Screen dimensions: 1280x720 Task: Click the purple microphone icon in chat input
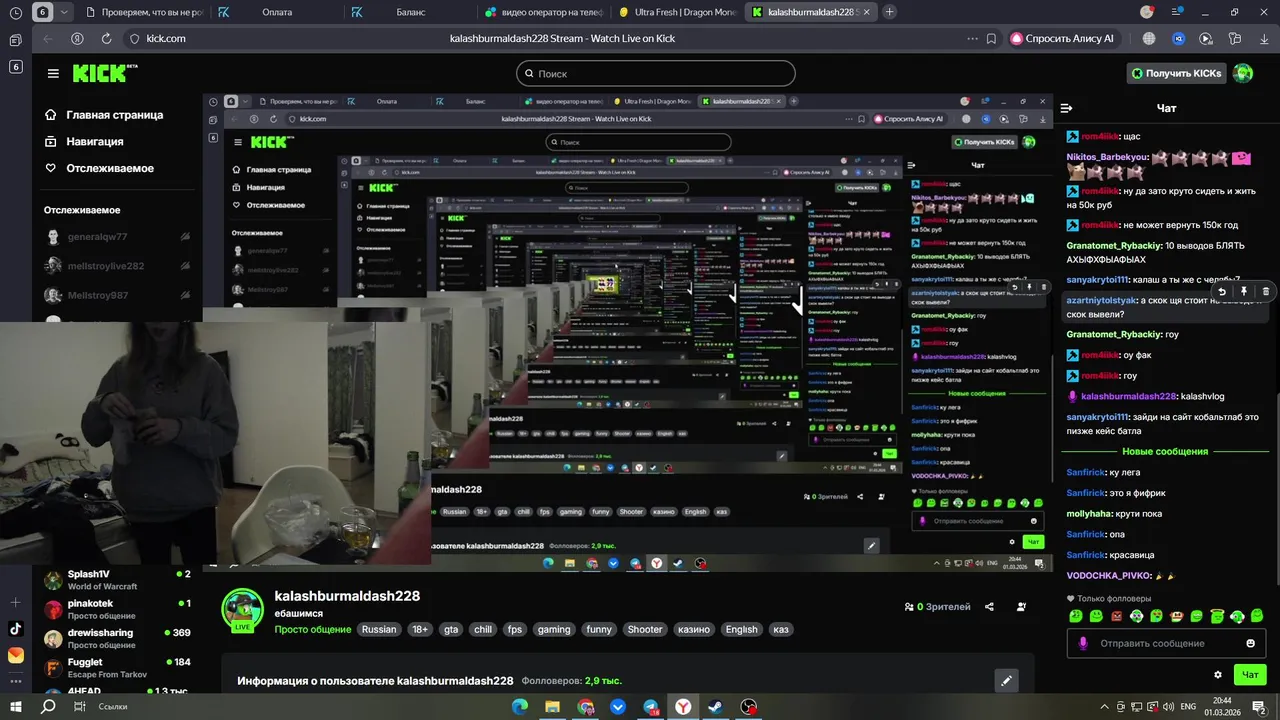[1083, 643]
